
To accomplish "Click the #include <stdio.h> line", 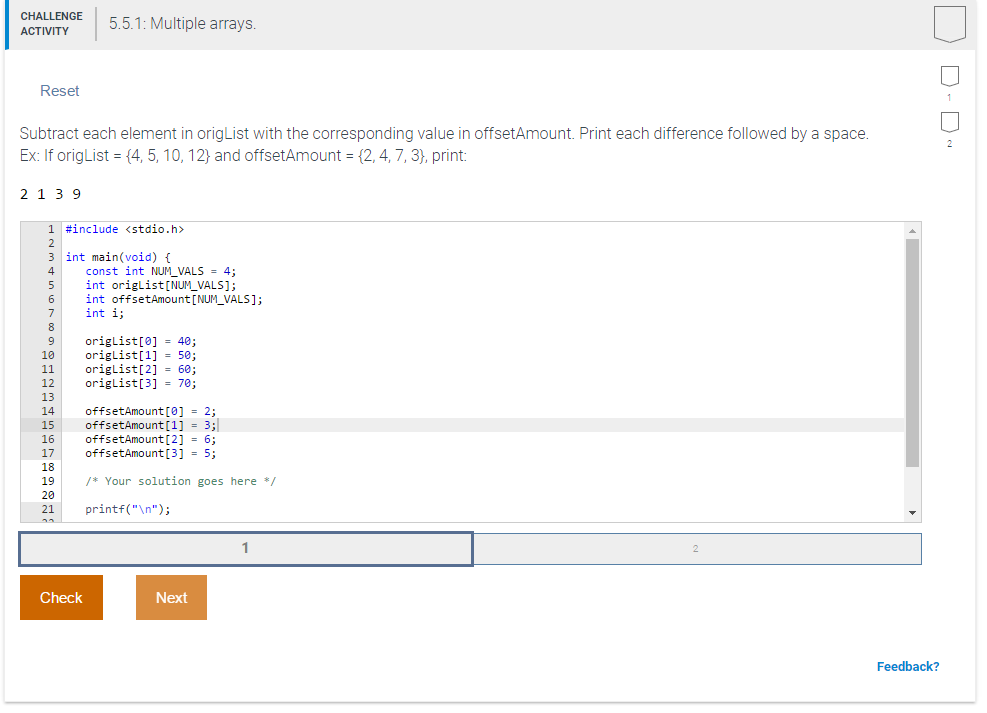I will coord(125,229).
